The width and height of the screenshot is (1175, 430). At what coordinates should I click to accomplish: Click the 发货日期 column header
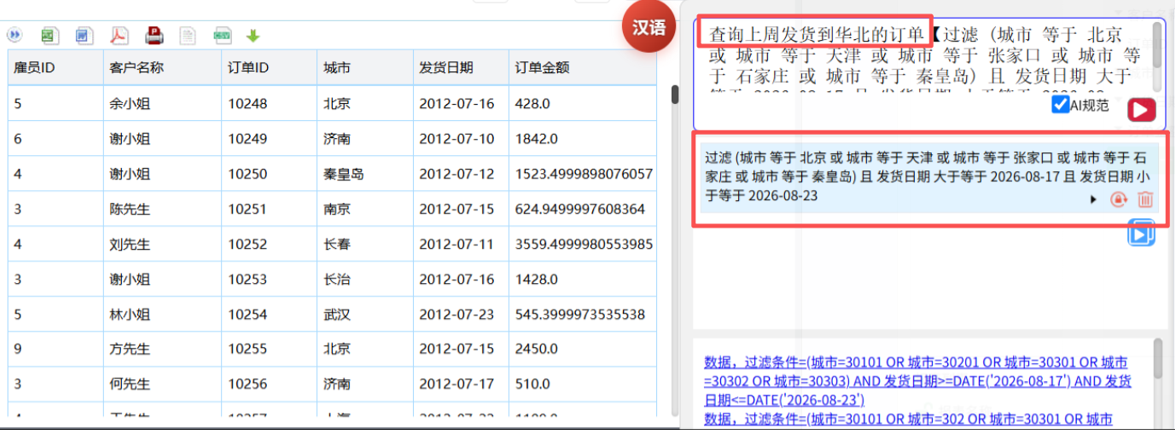(461, 67)
